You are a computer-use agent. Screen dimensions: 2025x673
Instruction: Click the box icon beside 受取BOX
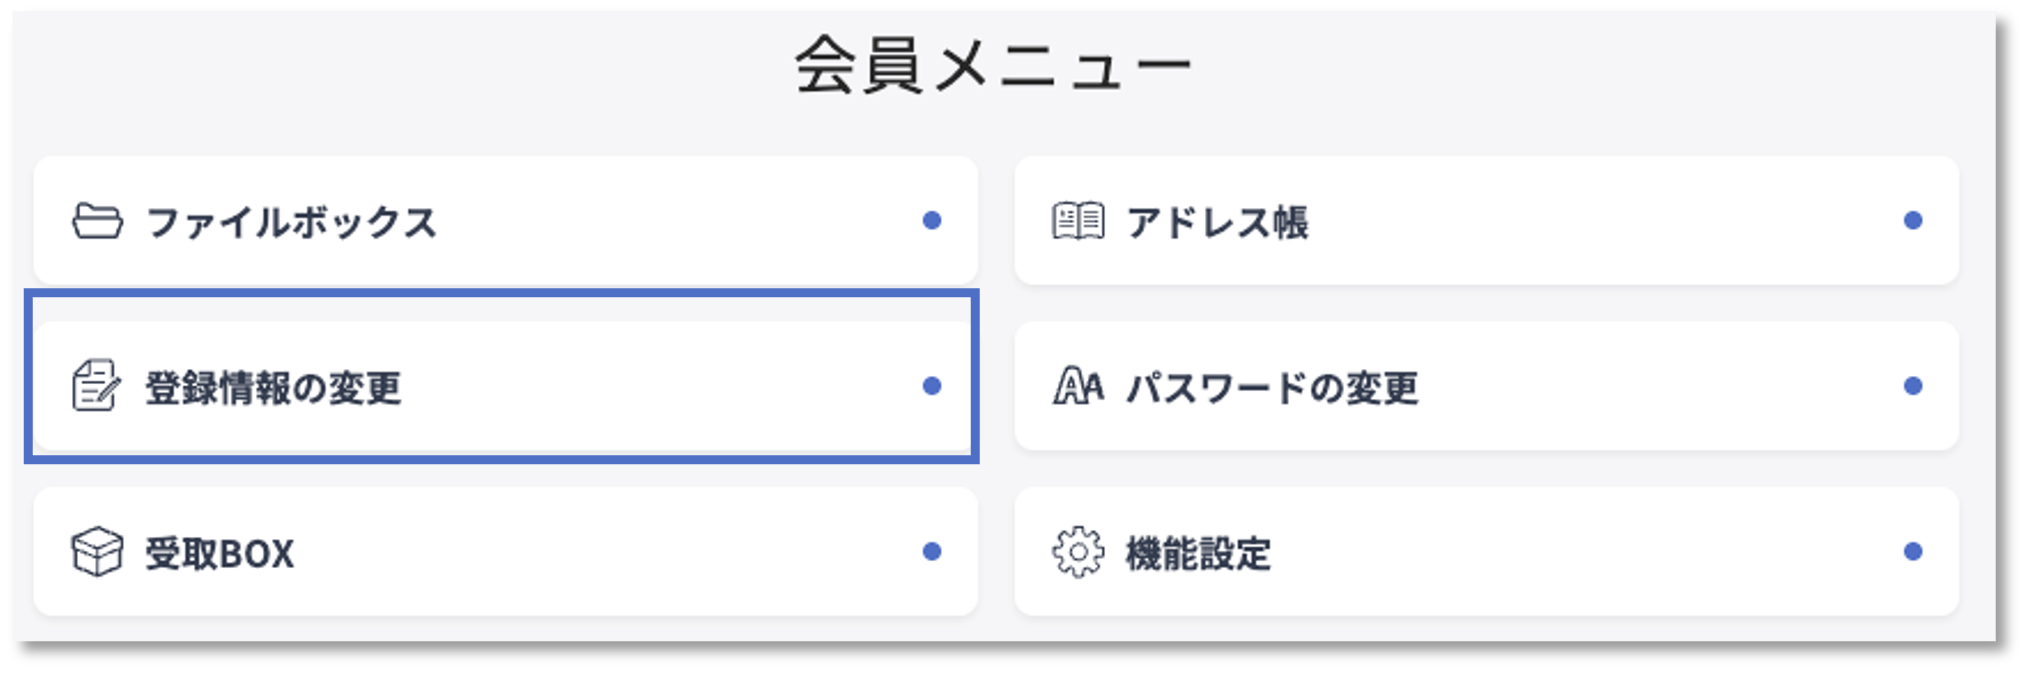(97, 552)
